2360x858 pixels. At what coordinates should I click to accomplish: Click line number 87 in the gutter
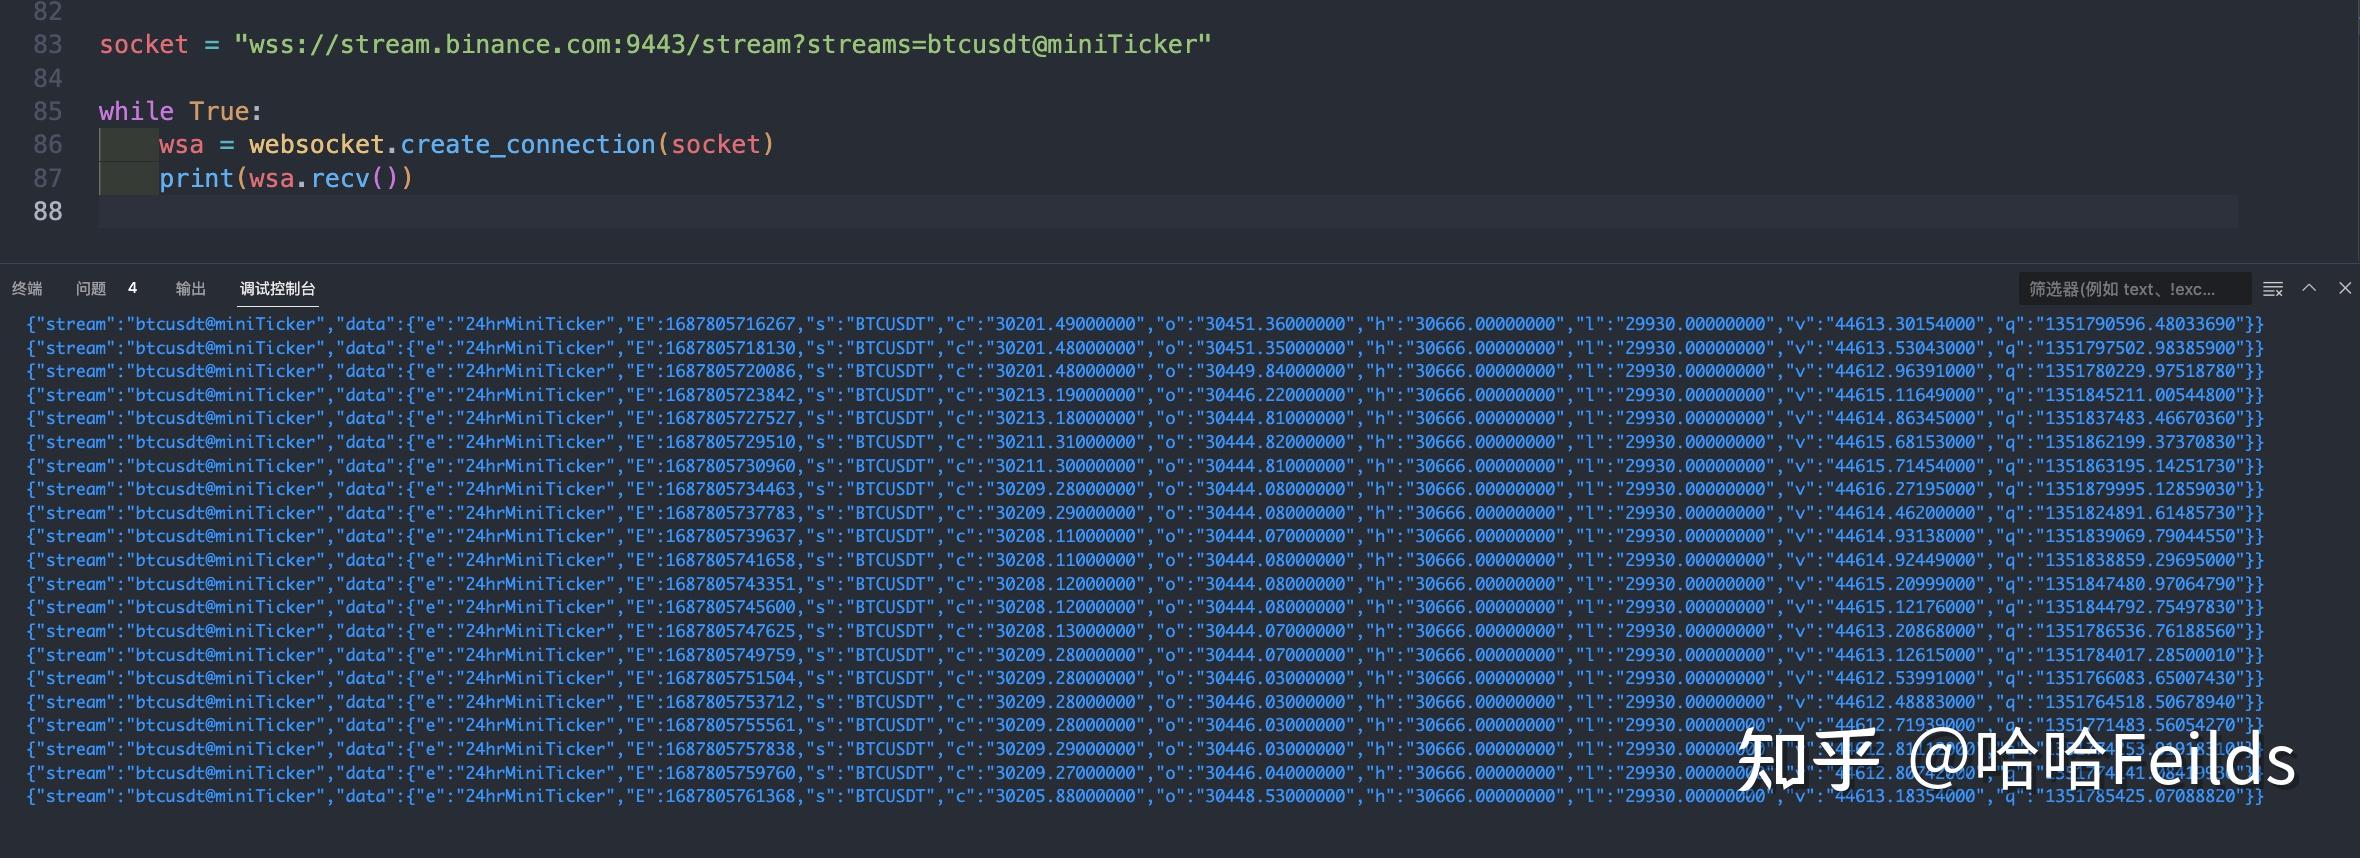pyautogui.click(x=47, y=178)
